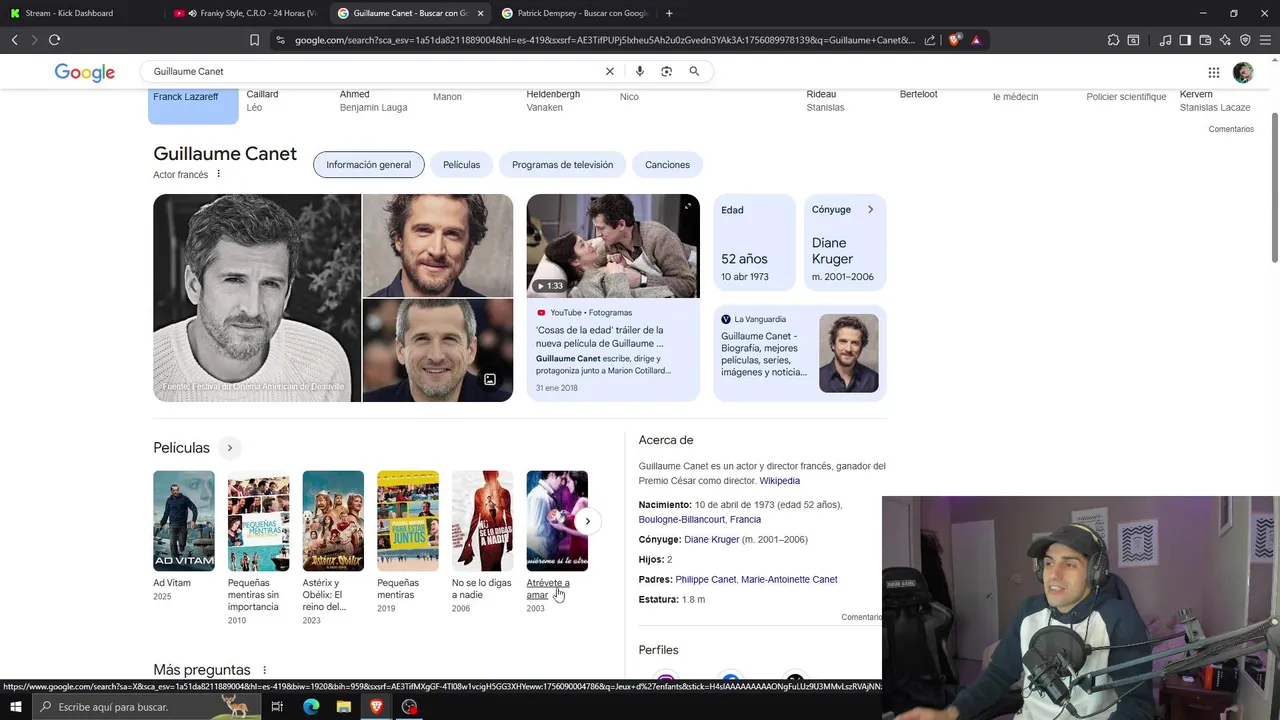Reload the page with the refresh icon

[x=54, y=40]
